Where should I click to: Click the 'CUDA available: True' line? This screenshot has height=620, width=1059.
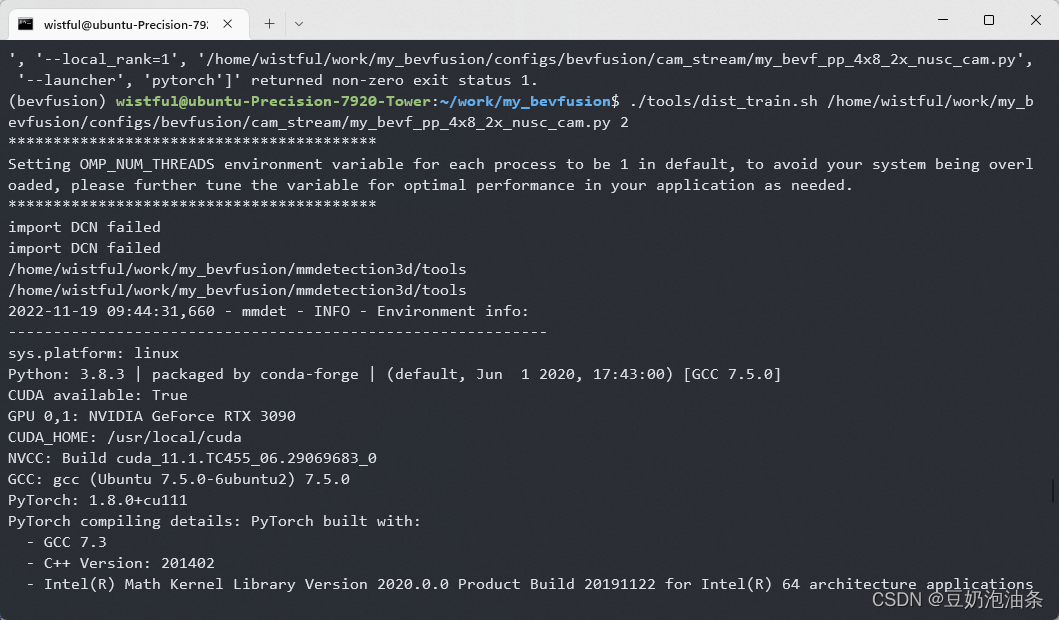[98, 395]
